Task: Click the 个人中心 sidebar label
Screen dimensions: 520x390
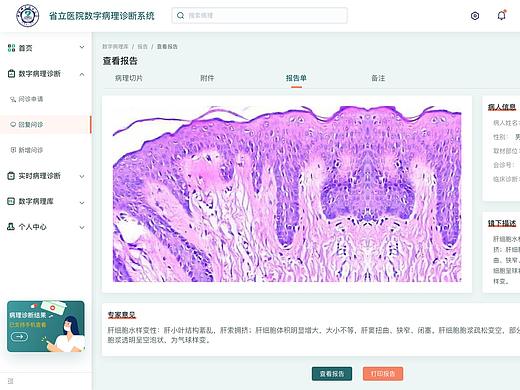Action: 32,227
